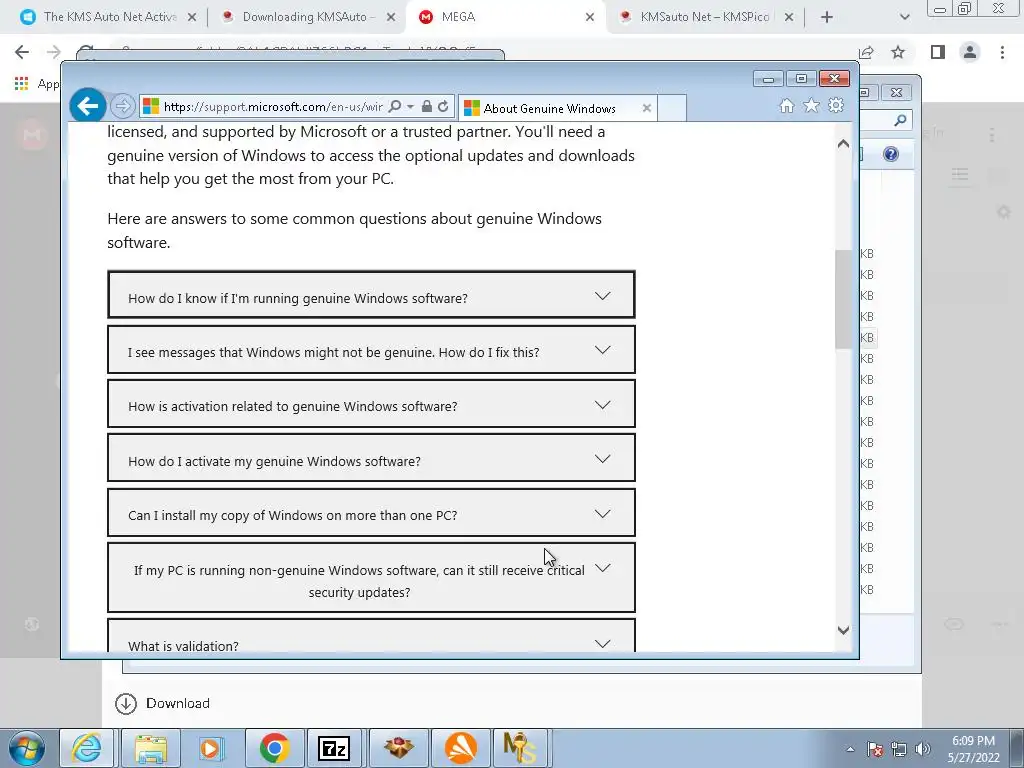Image resolution: width=1024 pixels, height=768 pixels.
Task: Launch Internet Explorer from taskbar
Action: click(87, 748)
